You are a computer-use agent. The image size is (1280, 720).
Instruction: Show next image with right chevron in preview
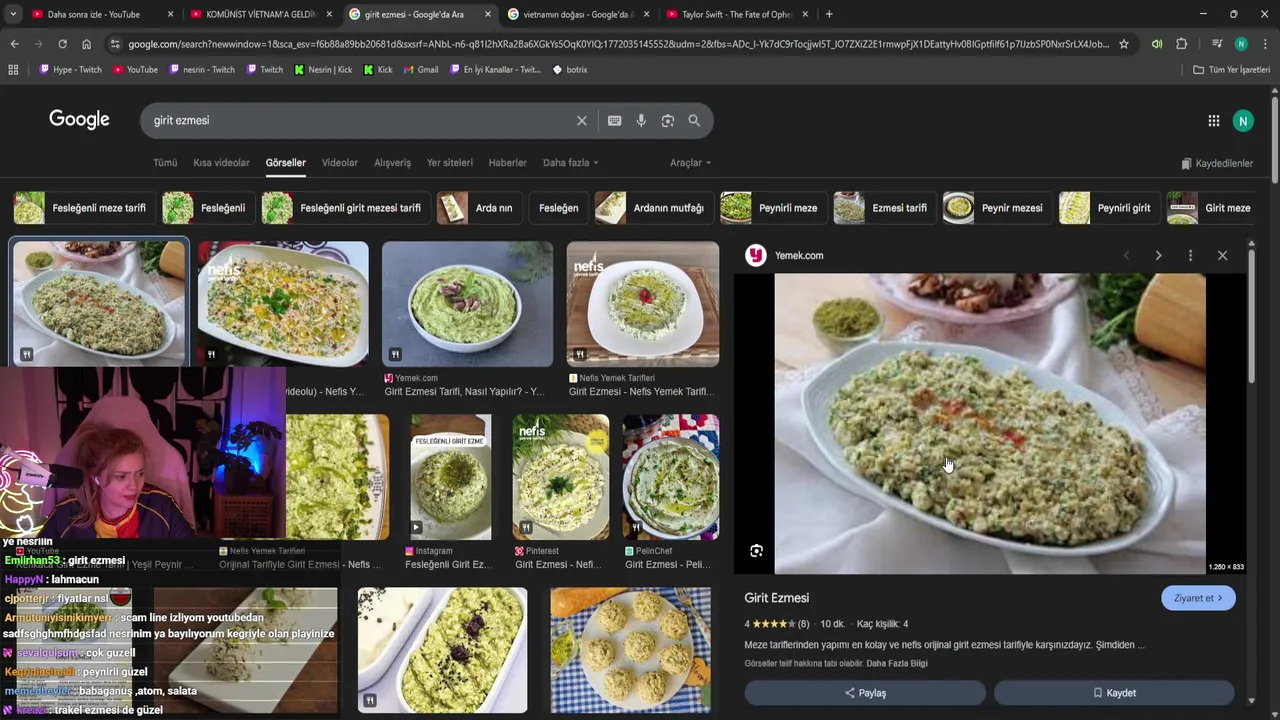[1158, 256]
